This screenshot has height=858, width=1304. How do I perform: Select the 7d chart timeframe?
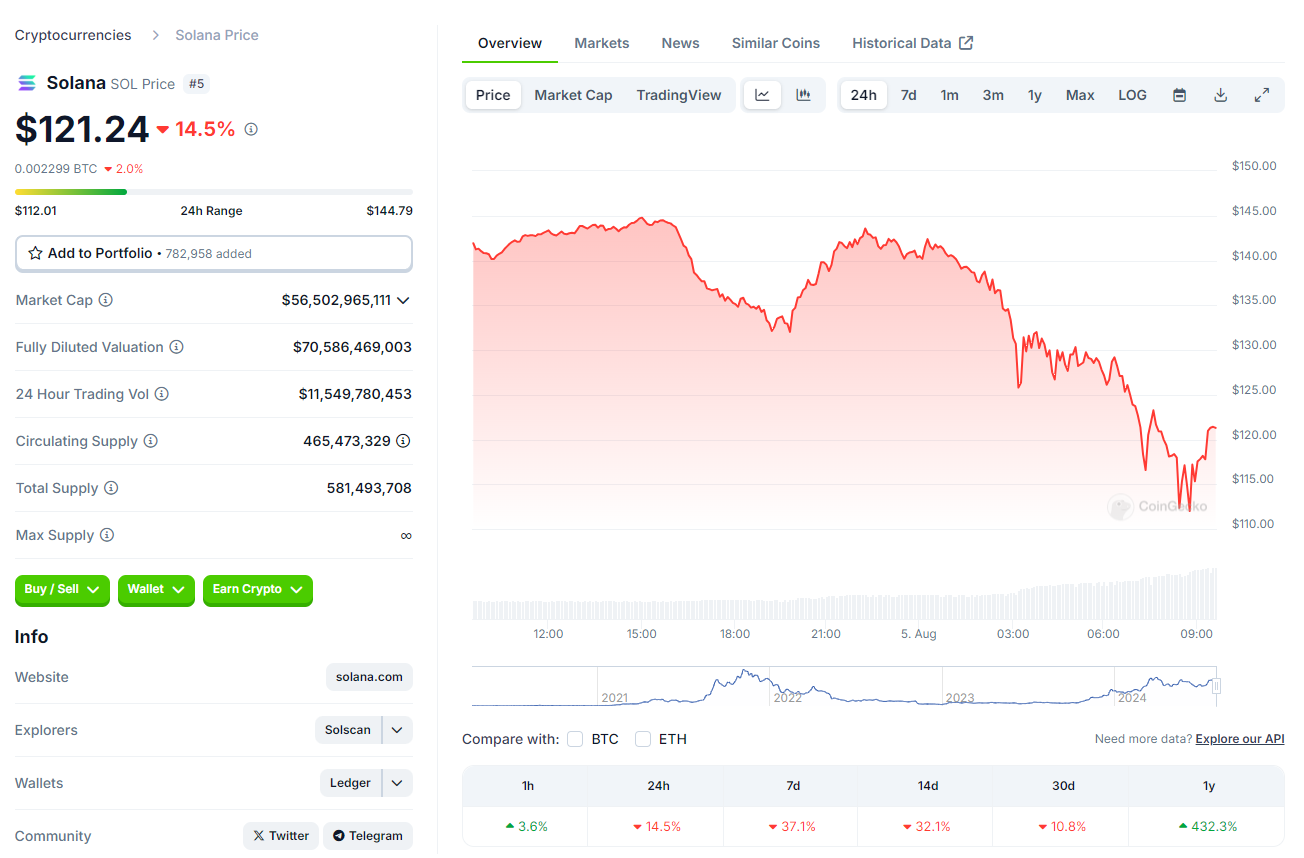click(908, 95)
